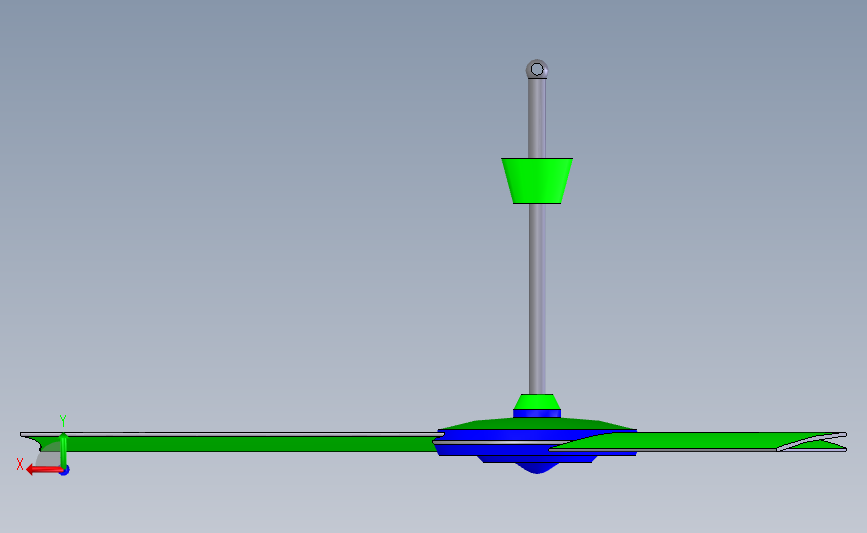The height and width of the screenshot is (533, 867).
Task: Select the mounting eye ring atop the rod
Action: [537, 70]
